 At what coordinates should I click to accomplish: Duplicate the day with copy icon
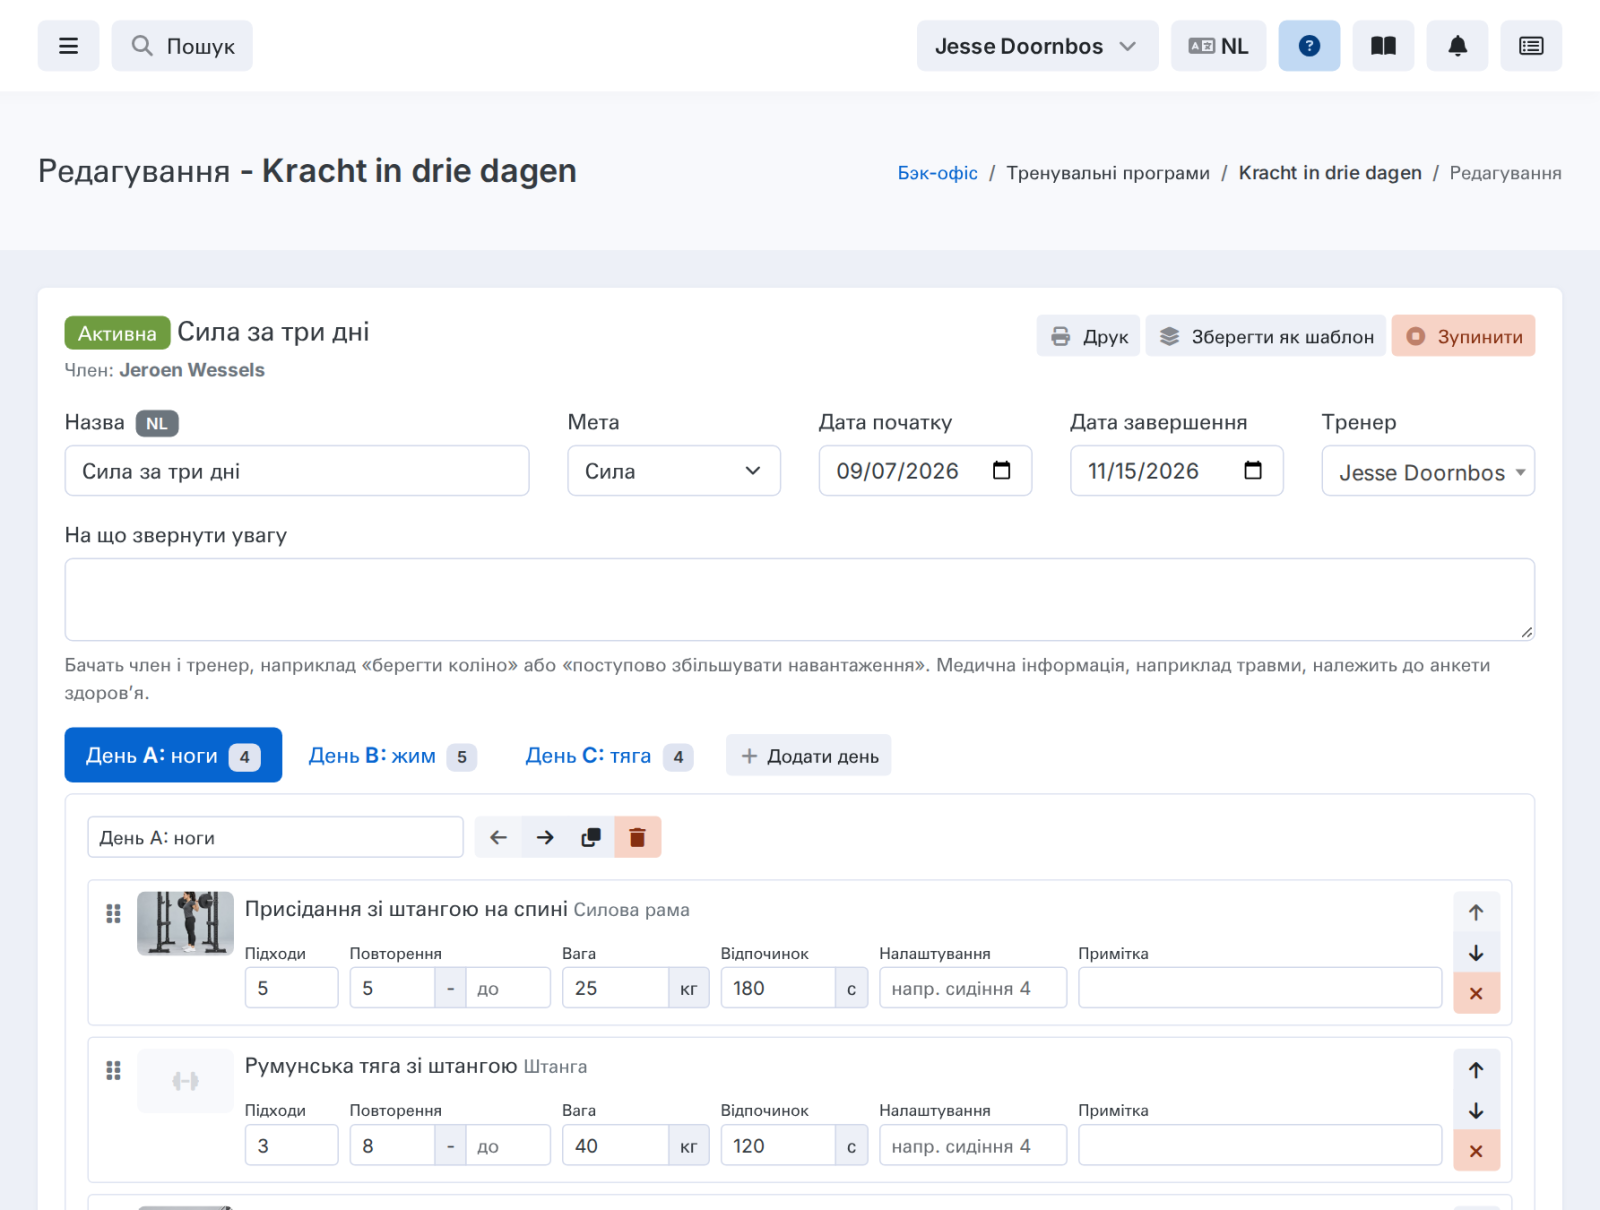coord(591,837)
